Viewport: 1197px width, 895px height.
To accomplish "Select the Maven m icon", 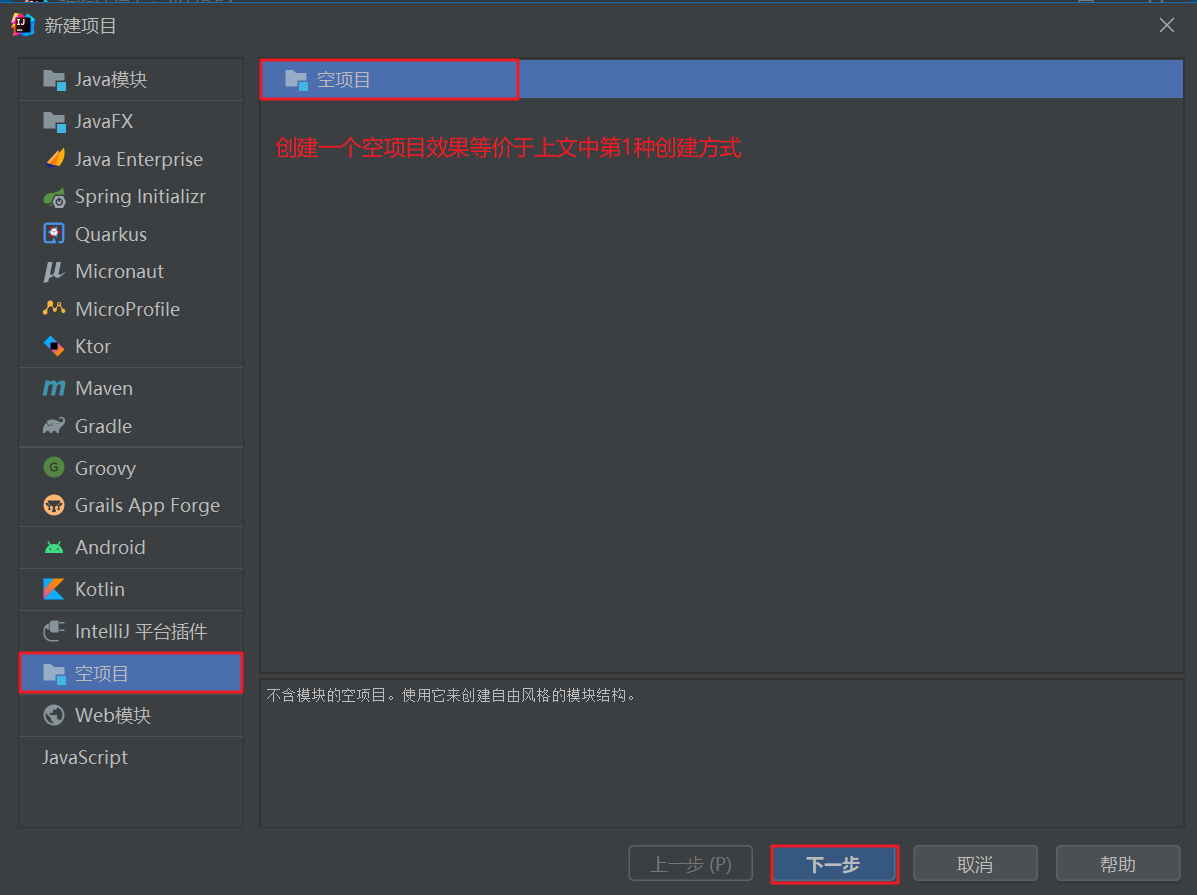I will (54, 388).
